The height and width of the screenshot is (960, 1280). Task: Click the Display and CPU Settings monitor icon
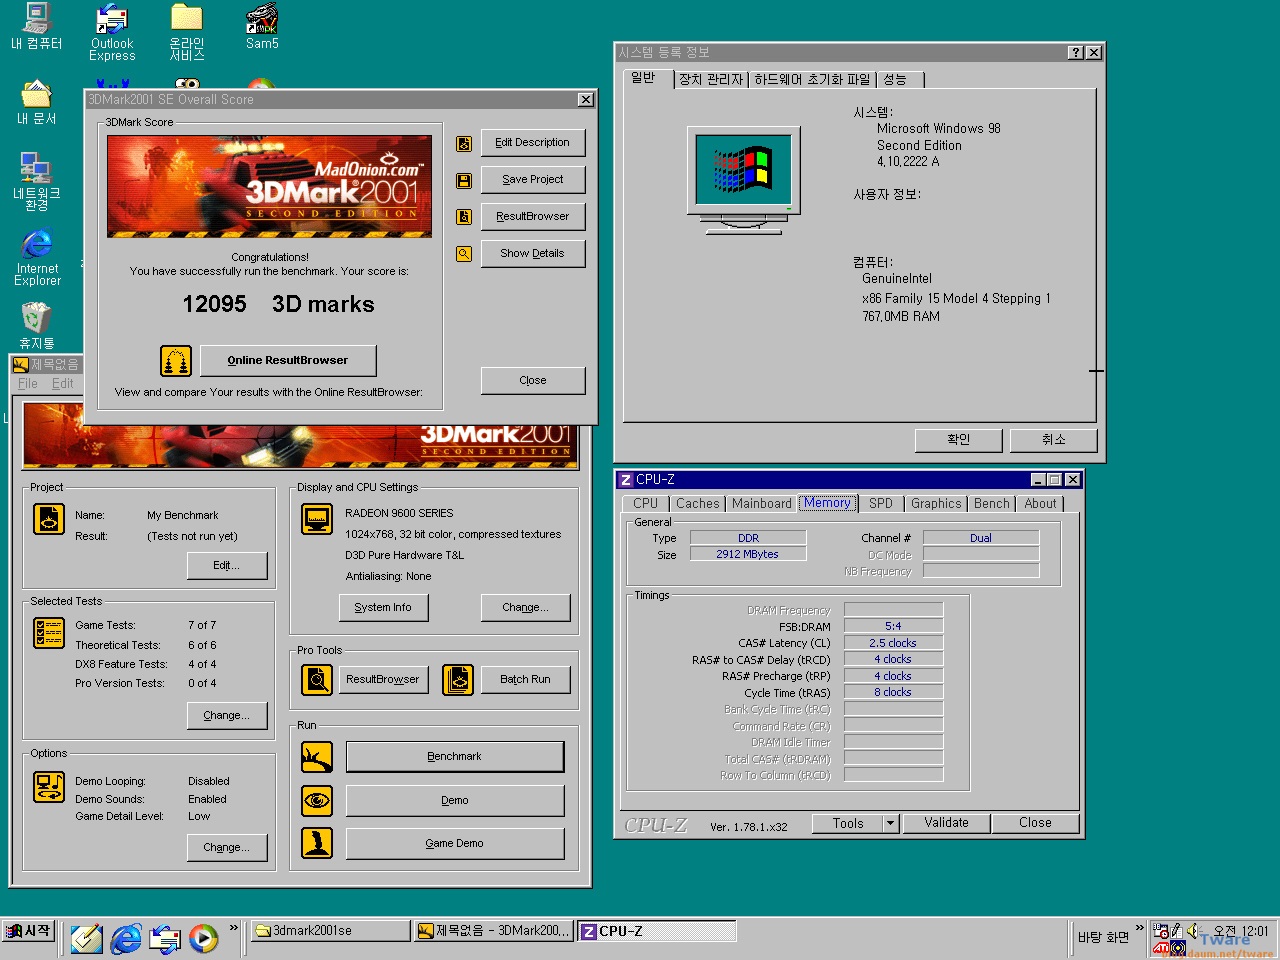317,518
